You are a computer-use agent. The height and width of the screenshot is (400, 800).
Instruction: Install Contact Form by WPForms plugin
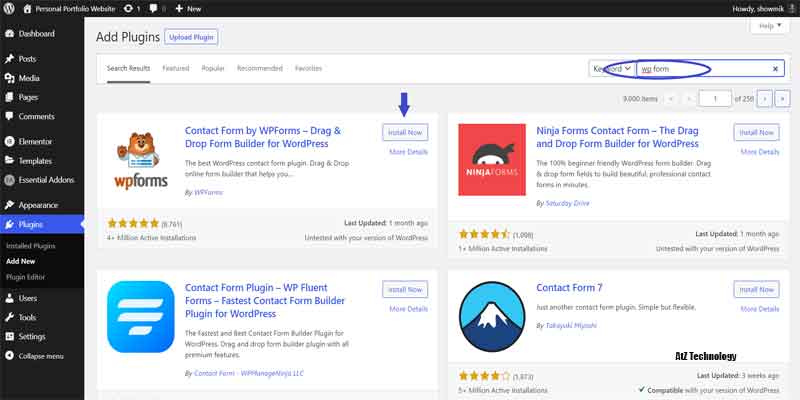405,132
